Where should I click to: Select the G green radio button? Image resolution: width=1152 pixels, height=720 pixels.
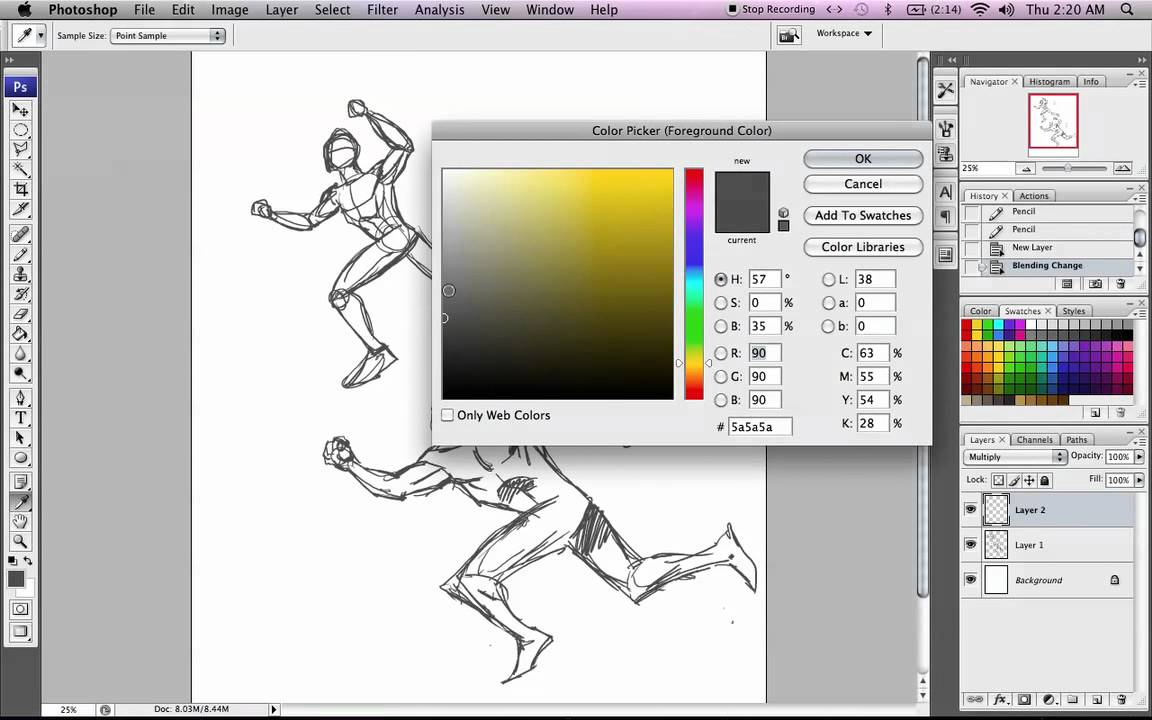721,377
